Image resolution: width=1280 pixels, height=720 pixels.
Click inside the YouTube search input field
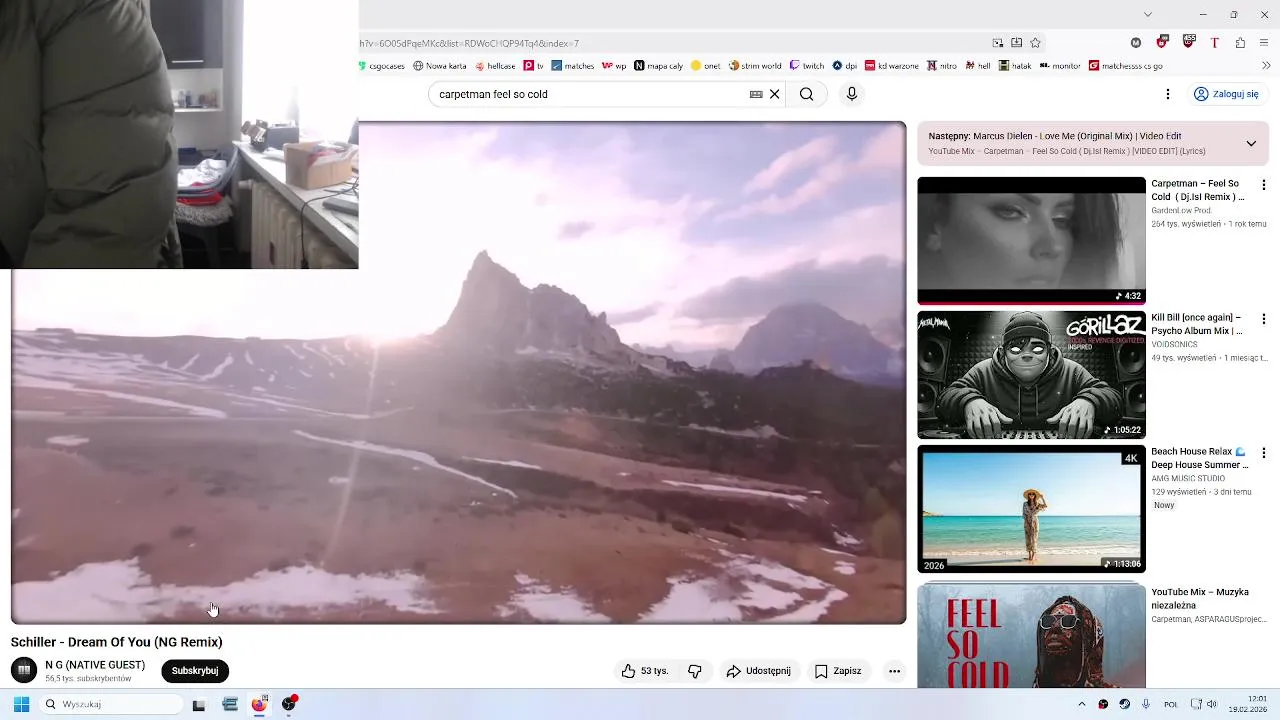click(590, 94)
